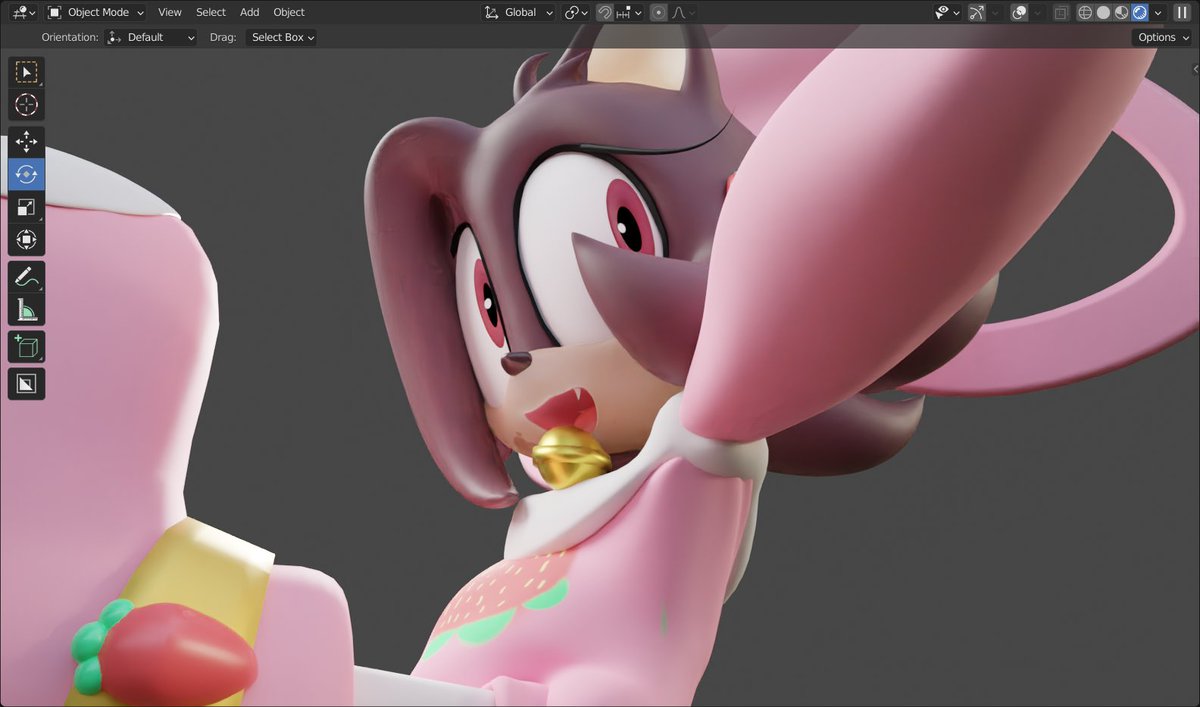Open the object visibility eye dropdown
The height and width of the screenshot is (707, 1200).
click(946, 12)
